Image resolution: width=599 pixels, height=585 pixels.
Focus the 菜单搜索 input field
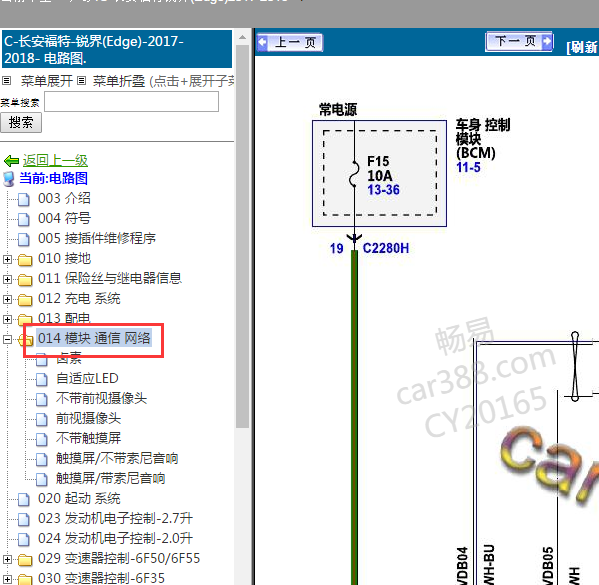coord(131,101)
